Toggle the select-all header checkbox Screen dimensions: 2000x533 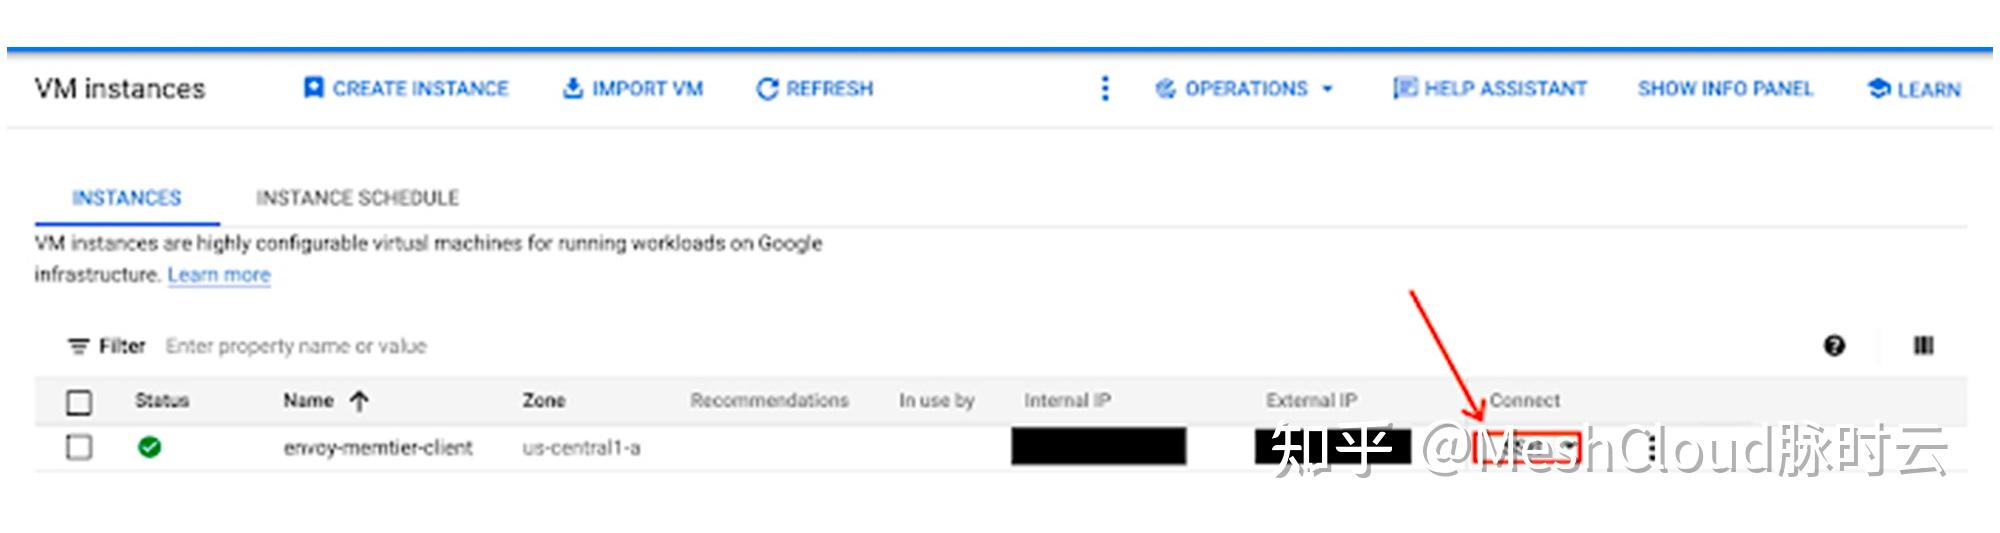tap(79, 402)
